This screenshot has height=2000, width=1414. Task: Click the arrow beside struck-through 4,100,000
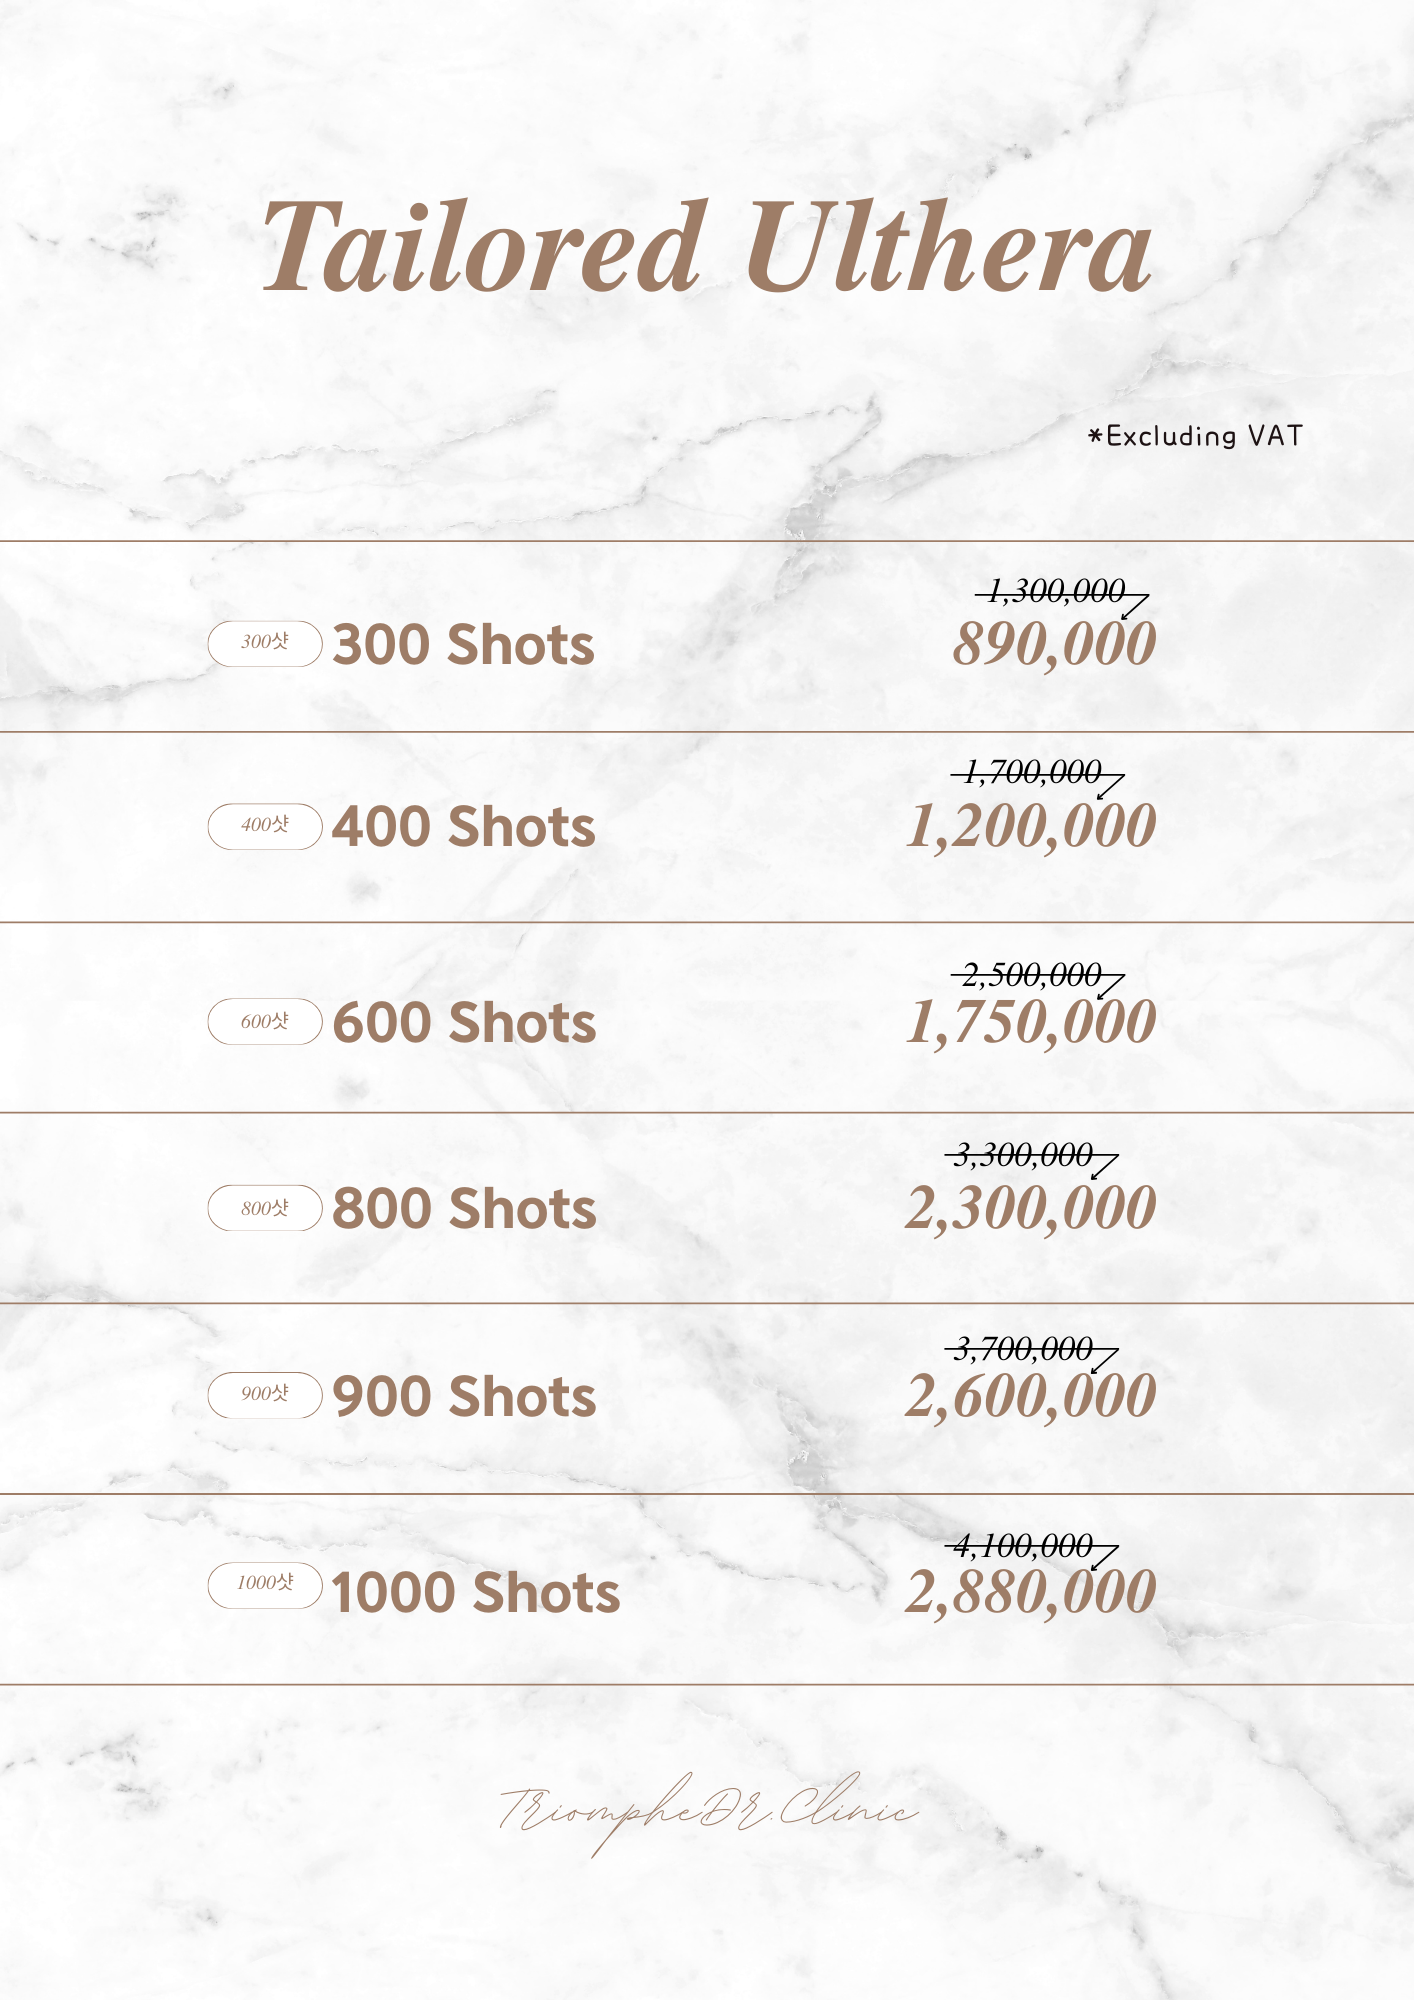point(1104,1557)
